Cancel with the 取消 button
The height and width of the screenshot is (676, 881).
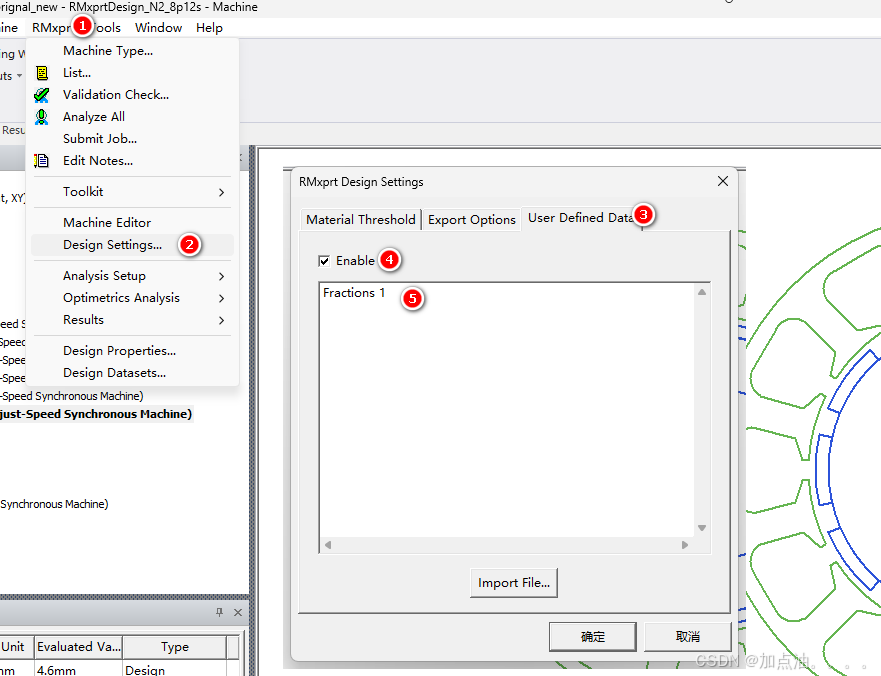pos(688,637)
